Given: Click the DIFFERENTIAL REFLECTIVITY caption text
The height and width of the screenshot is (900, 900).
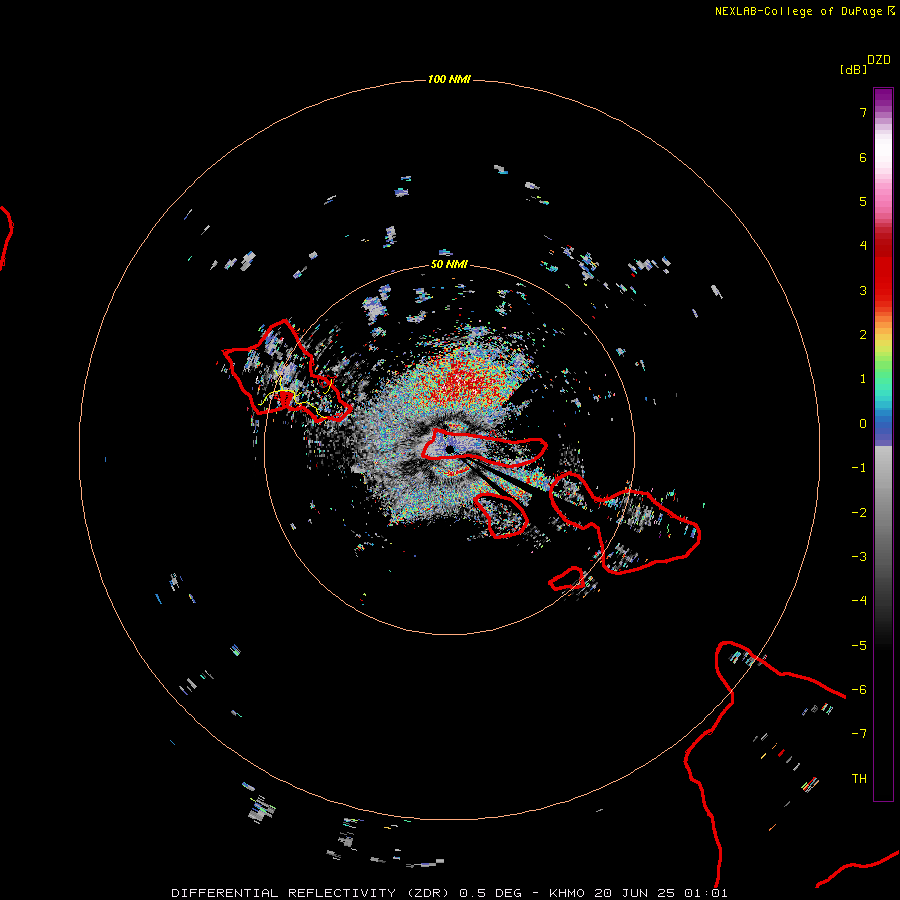Looking at the screenshot, I should point(284,893).
